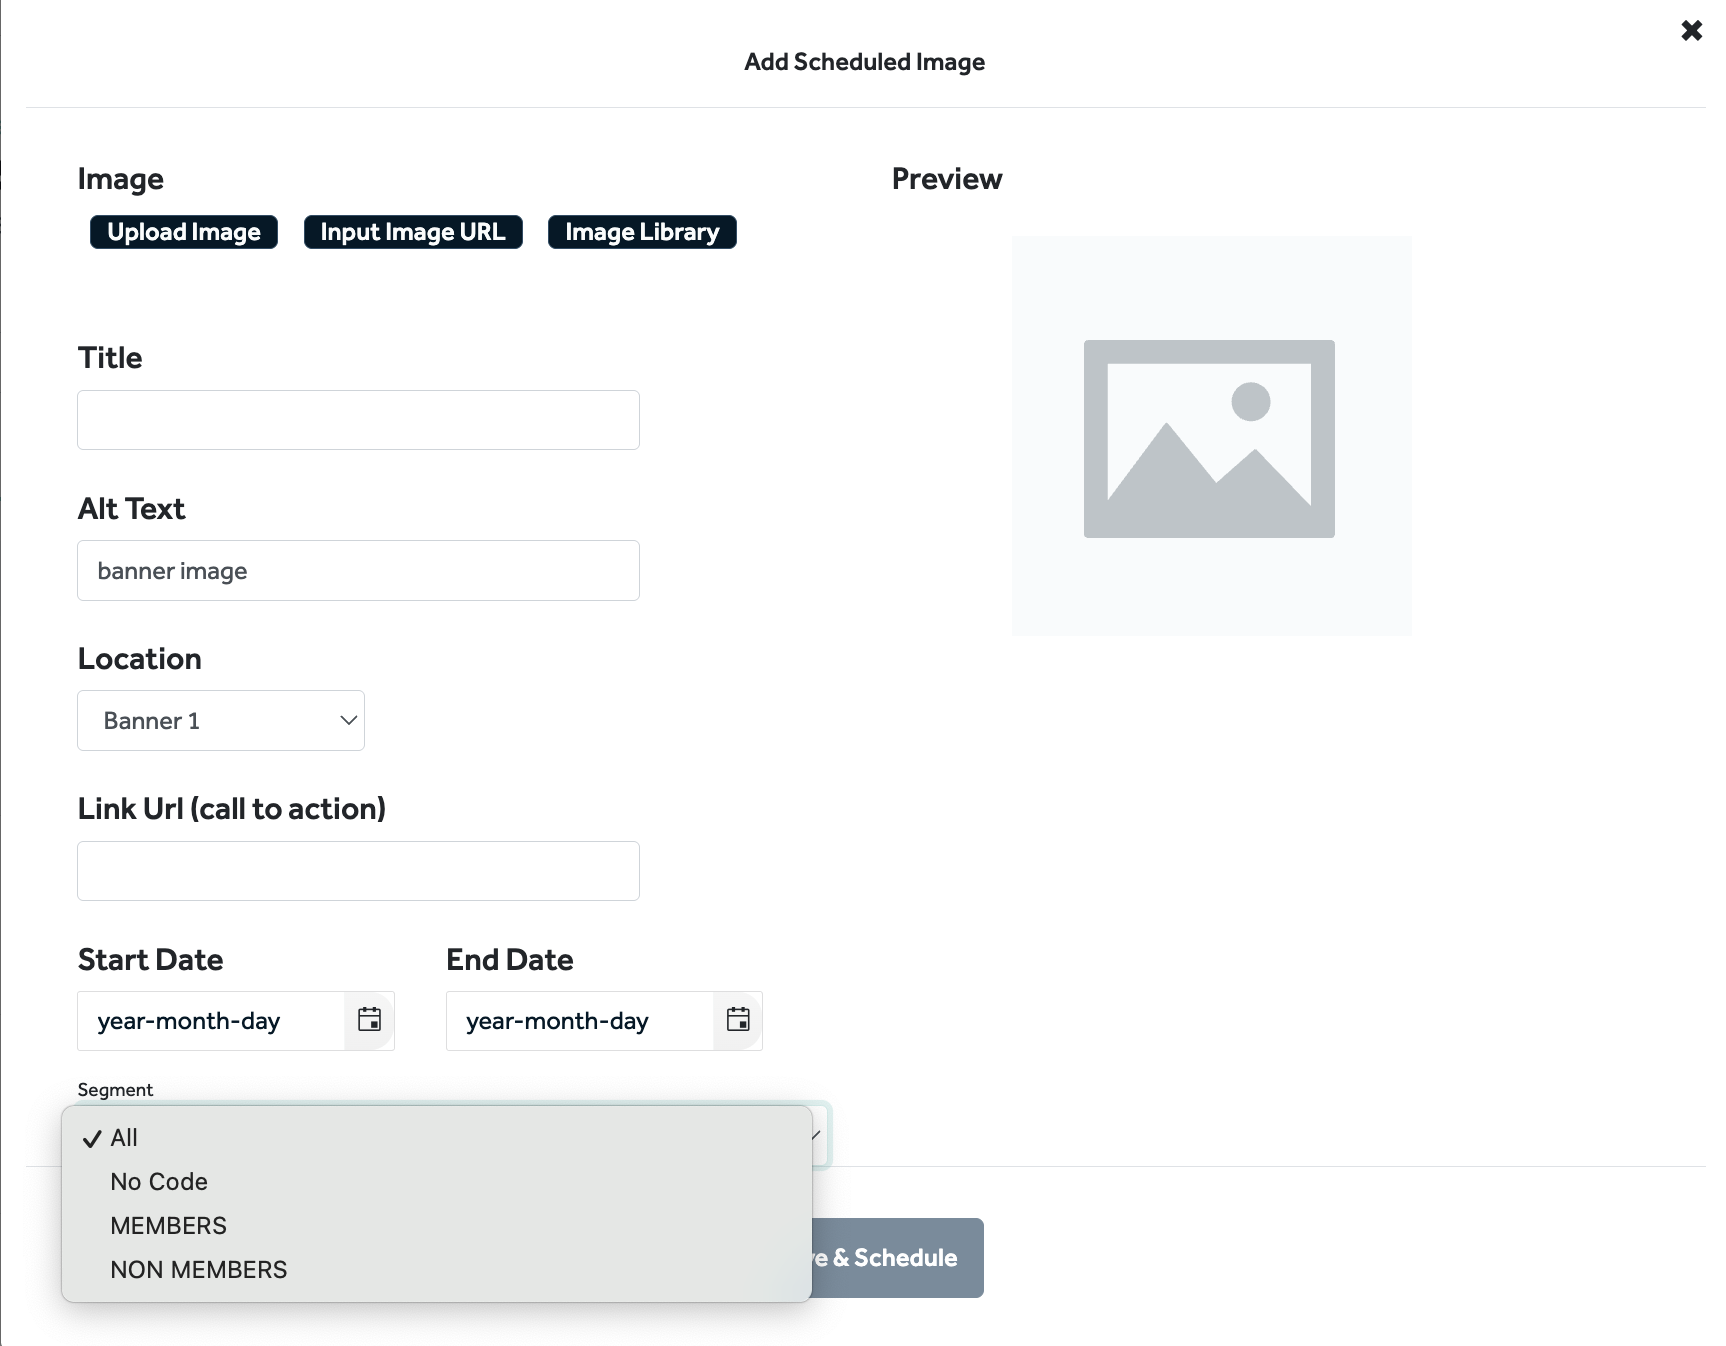
Task: Click the Segment dropdown arrow
Action: point(817,1135)
